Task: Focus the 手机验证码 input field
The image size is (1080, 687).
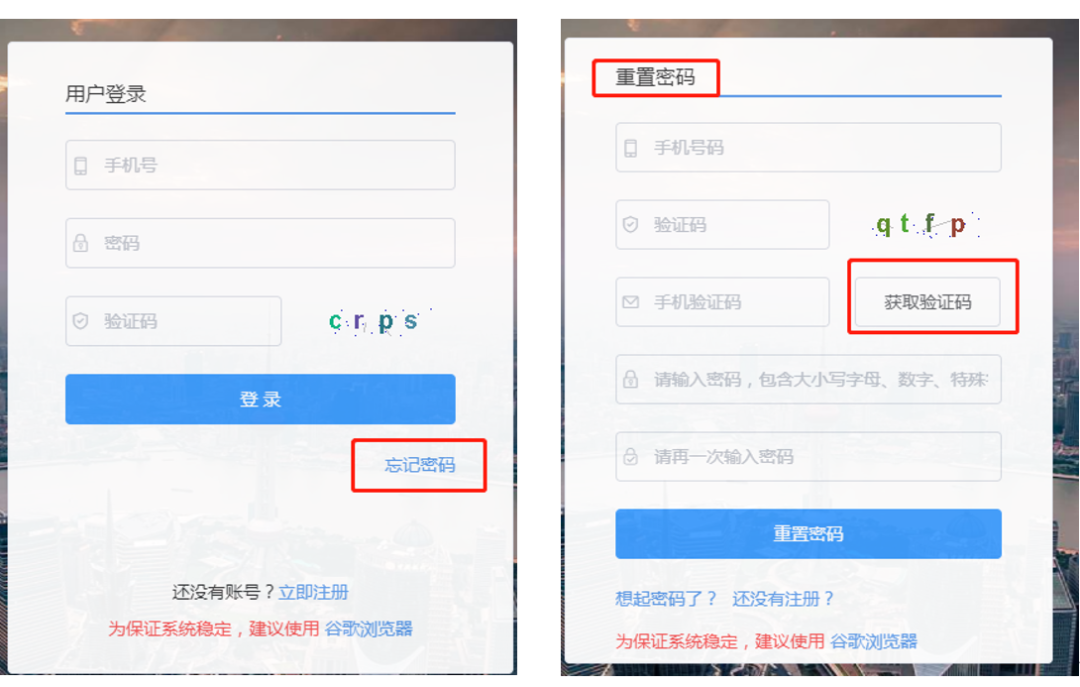Action: (x=723, y=302)
